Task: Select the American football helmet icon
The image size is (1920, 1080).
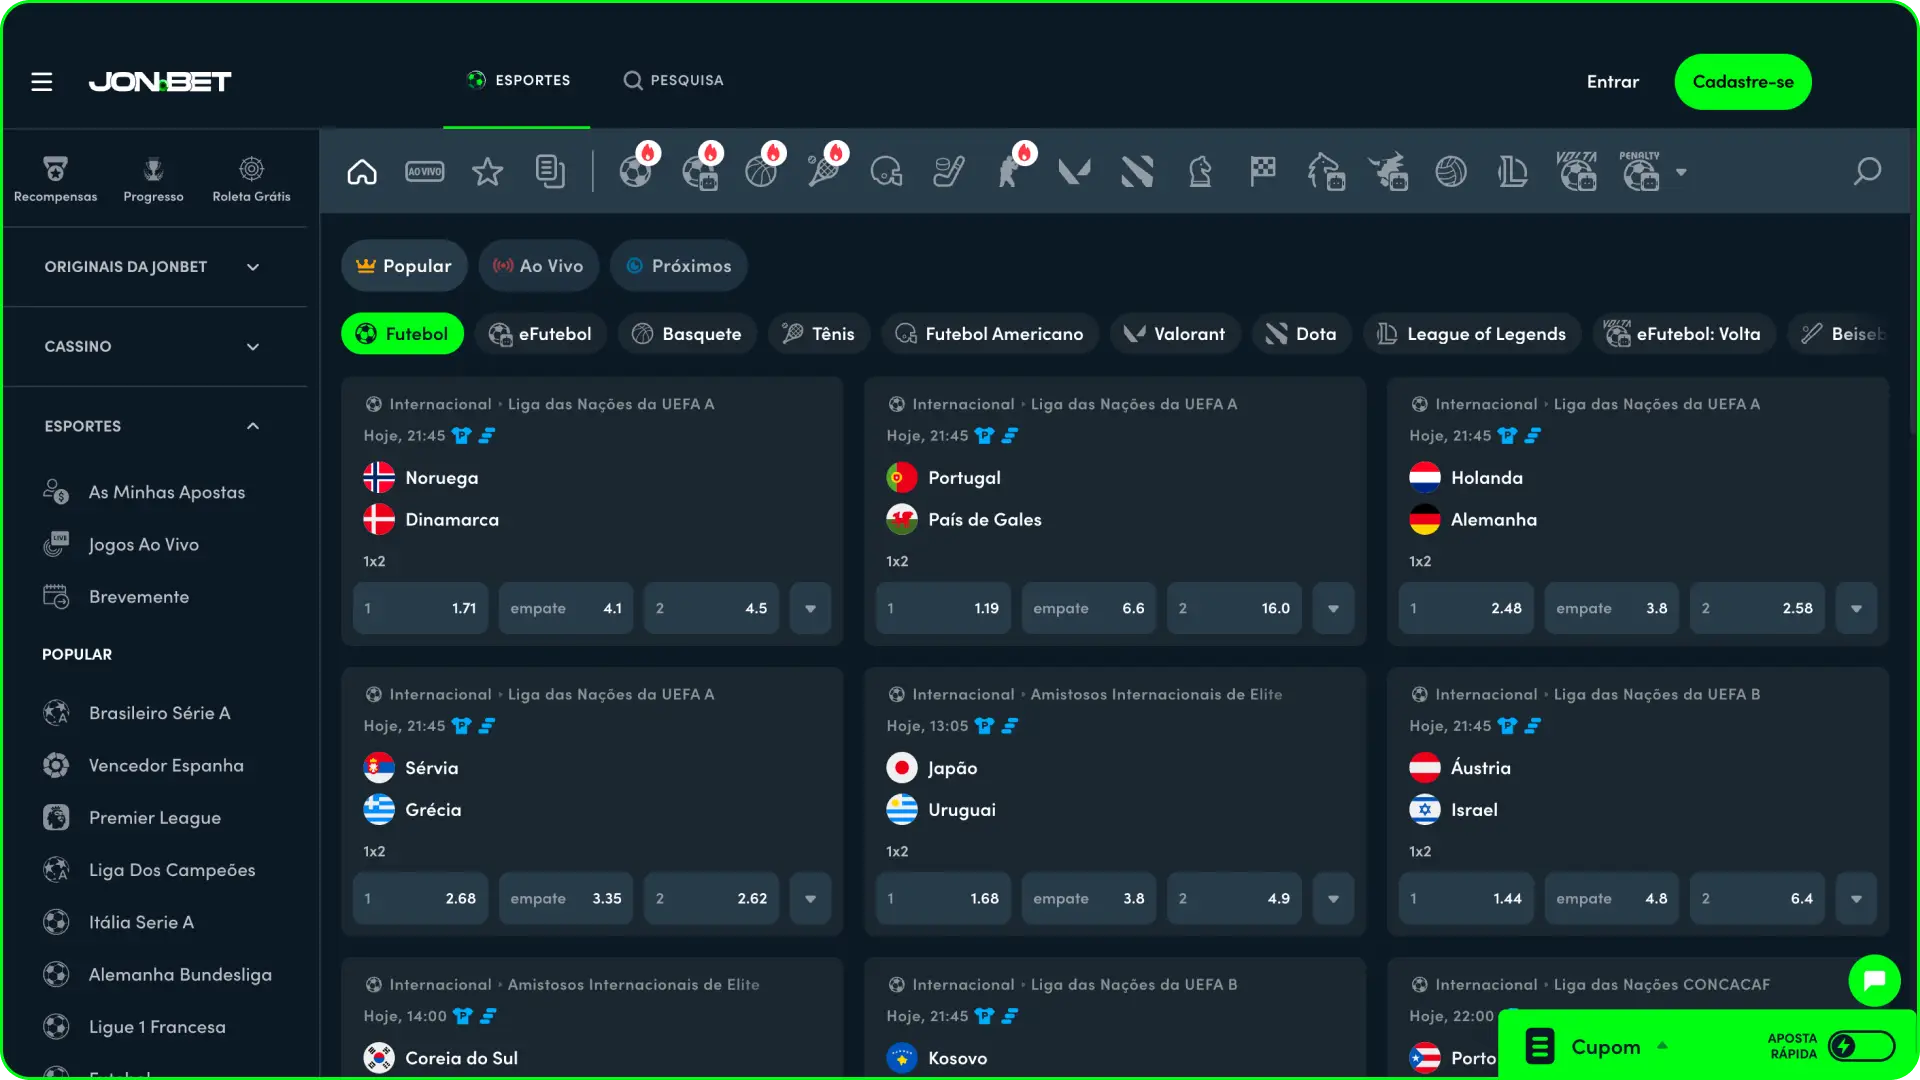Action: tap(886, 172)
